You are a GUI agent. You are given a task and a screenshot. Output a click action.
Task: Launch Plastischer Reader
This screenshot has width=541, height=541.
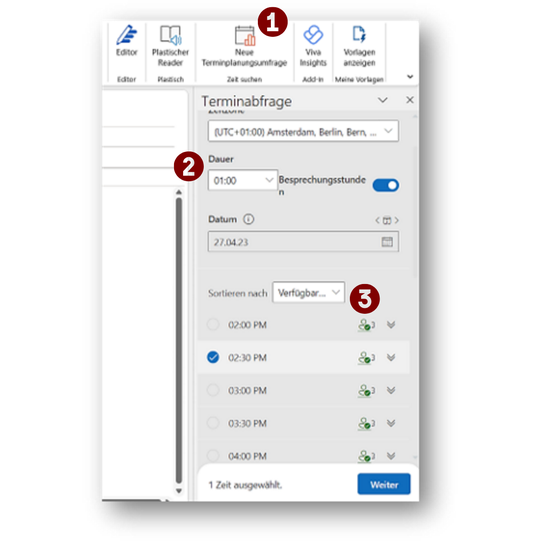tap(170, 46)
